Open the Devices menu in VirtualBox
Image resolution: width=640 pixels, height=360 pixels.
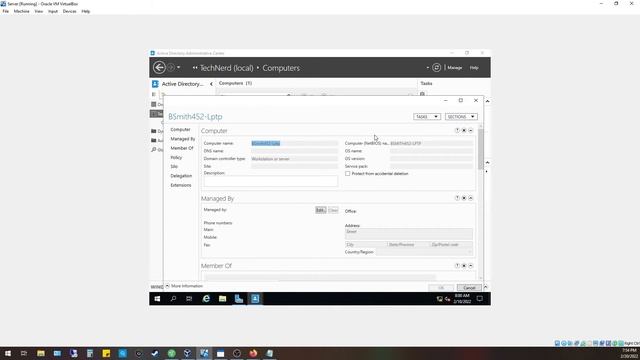69,11
